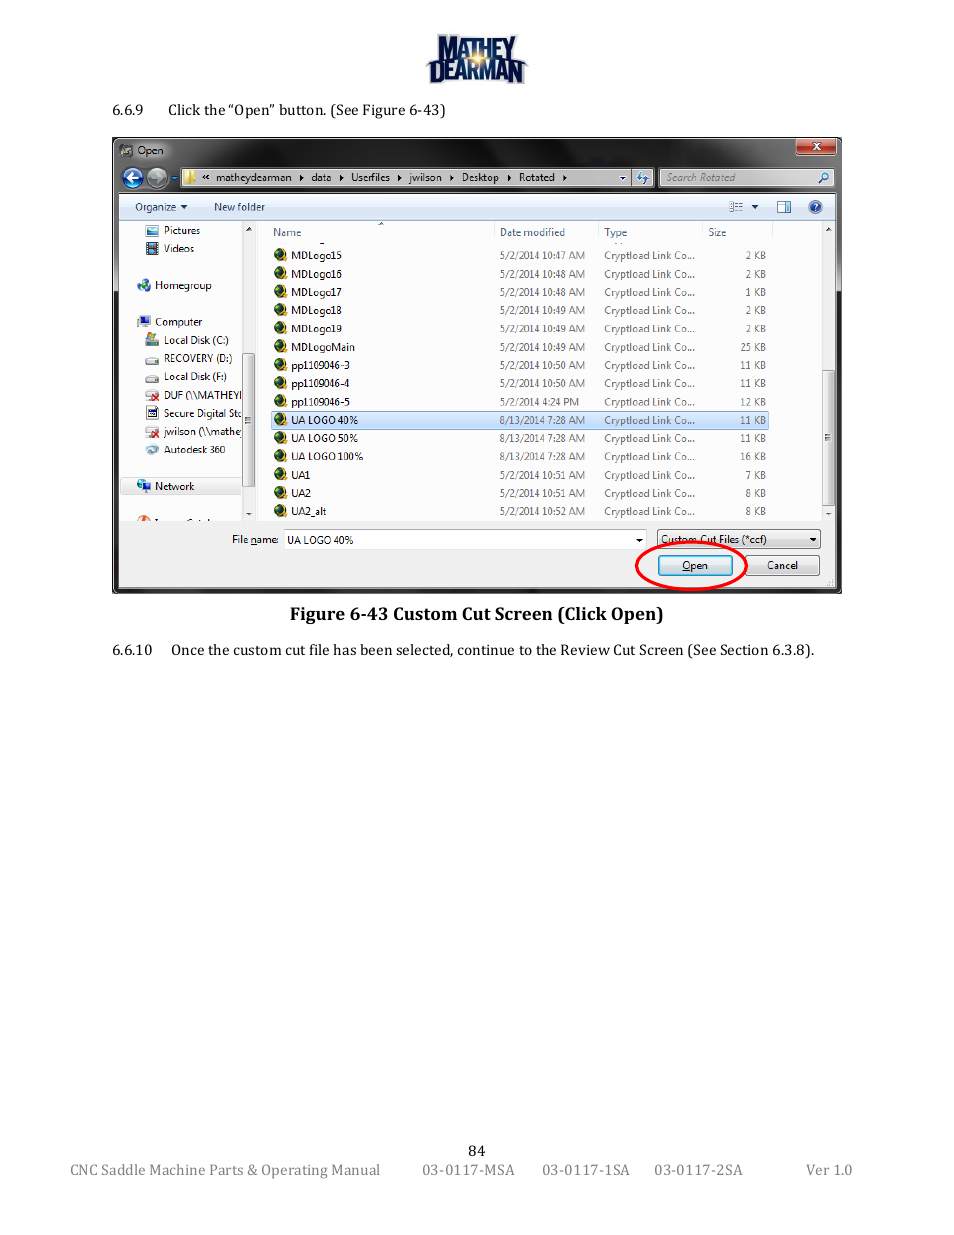Click matheydearman in the address path
This screenshot has width=954, height=1235.
254,178
